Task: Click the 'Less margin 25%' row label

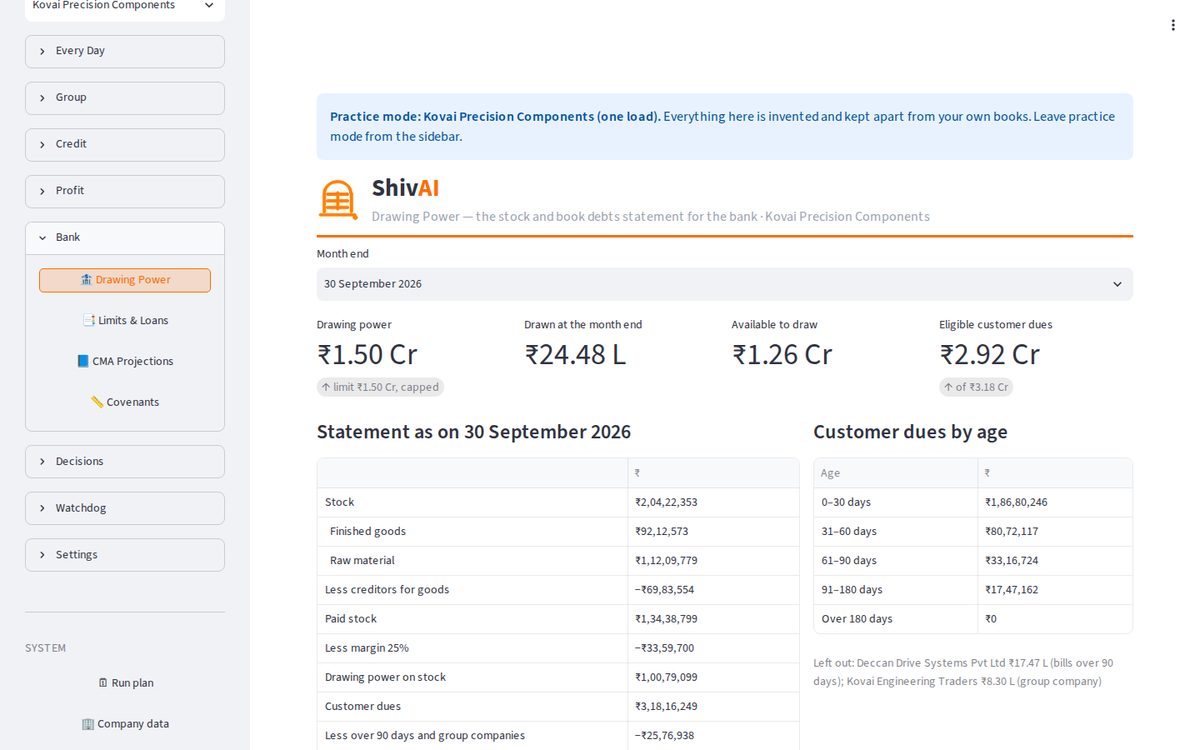Action: [367, 648]
